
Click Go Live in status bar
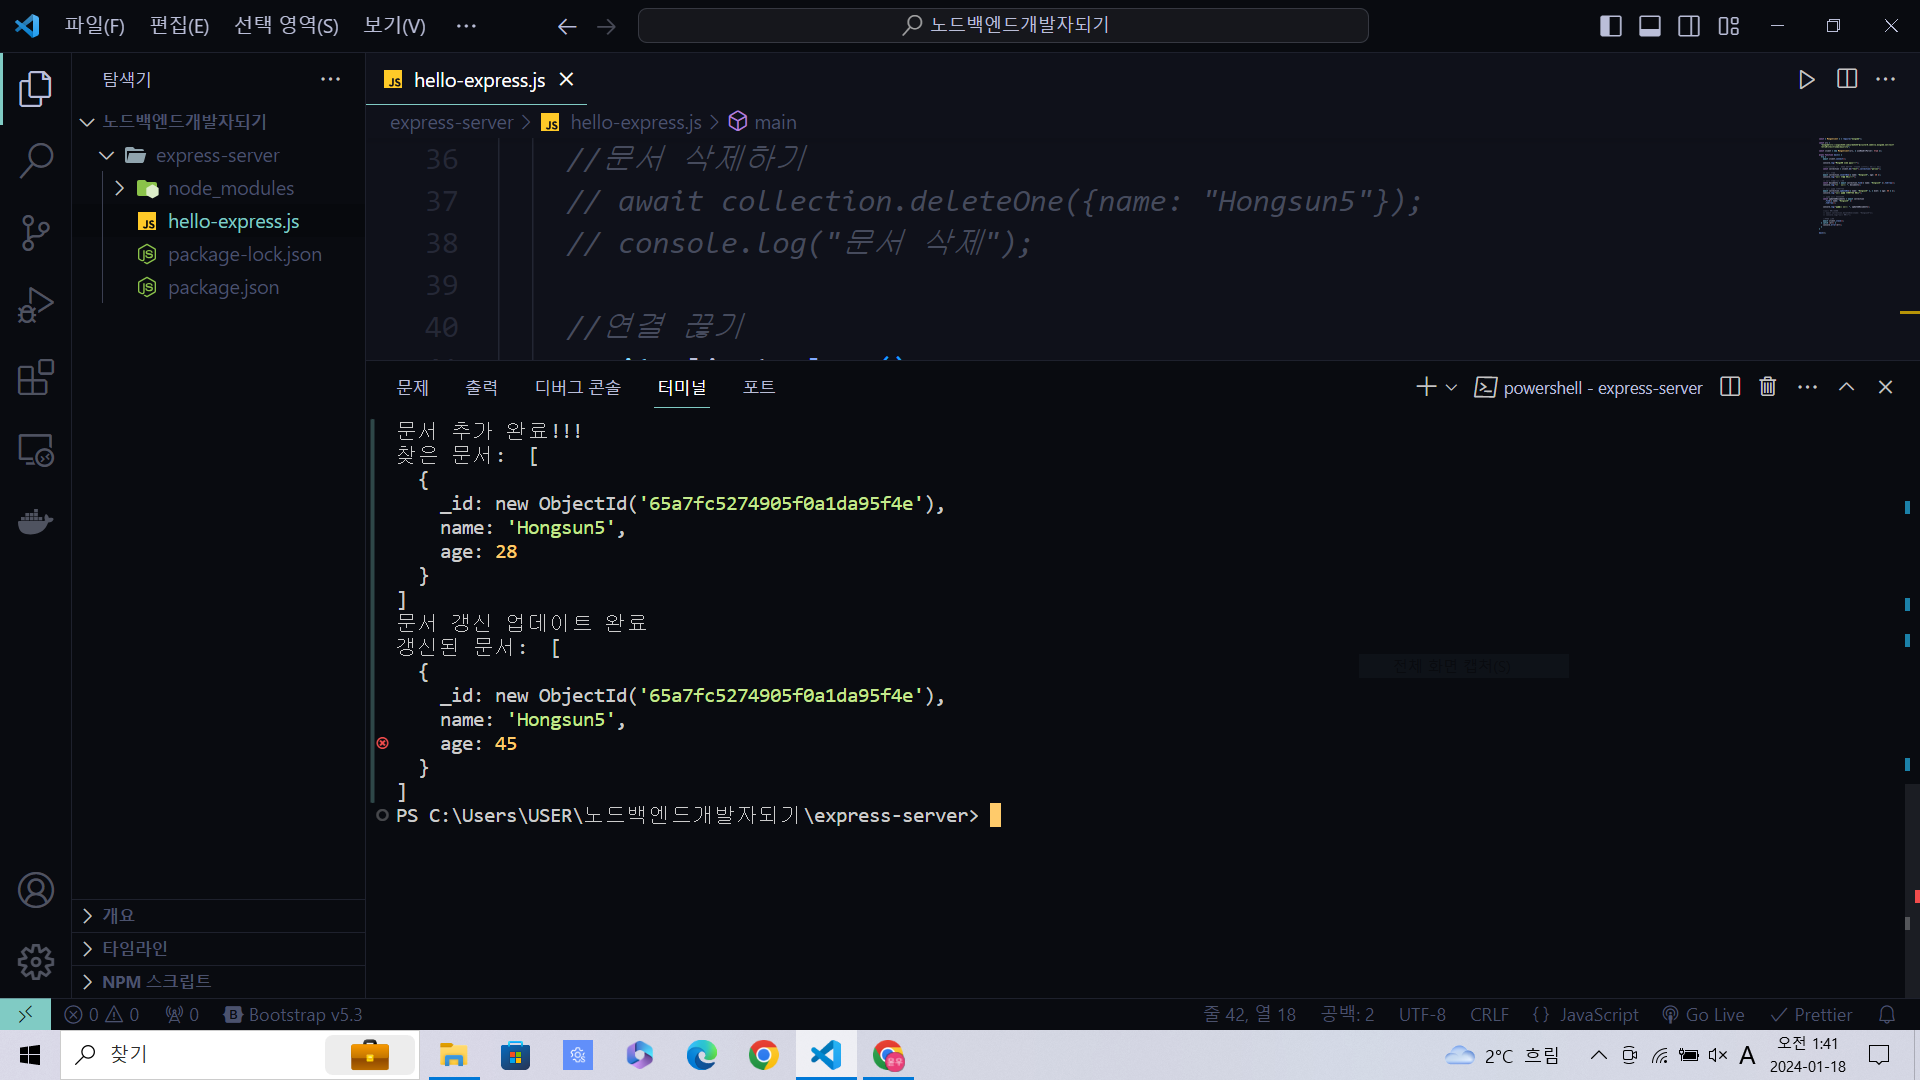[1703, 1014]
